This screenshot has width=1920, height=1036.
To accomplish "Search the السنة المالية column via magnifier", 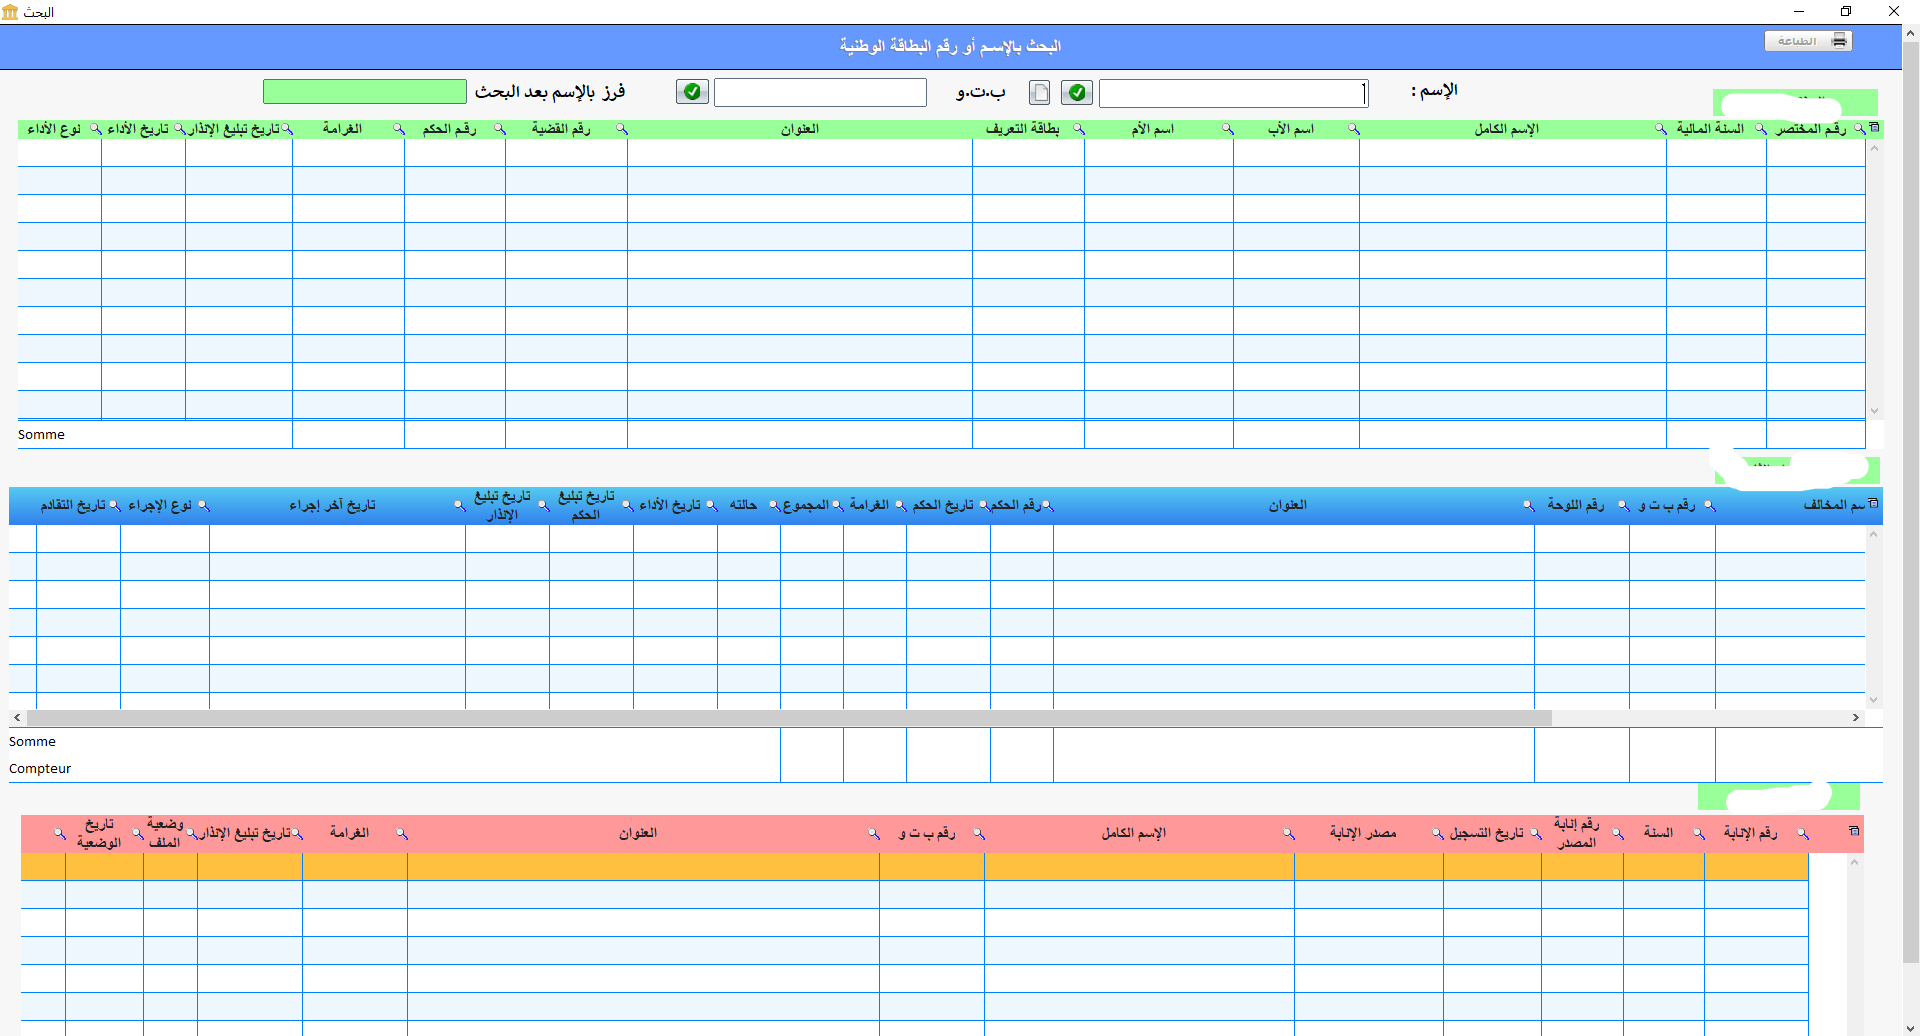I will pos(1760,129).
